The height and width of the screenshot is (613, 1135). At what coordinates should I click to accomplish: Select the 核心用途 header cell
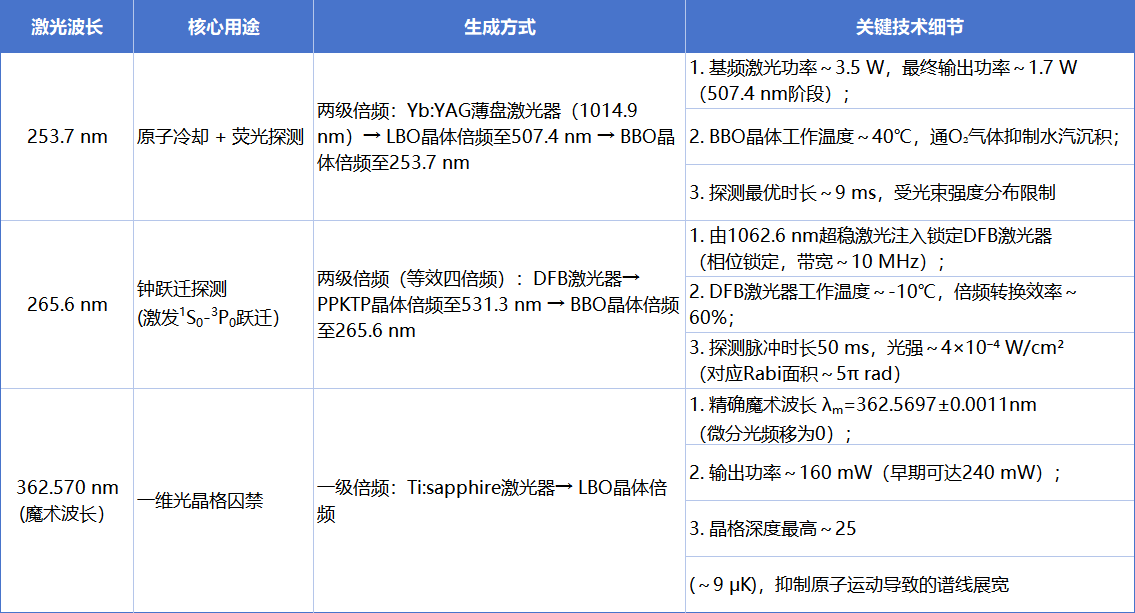223,27
